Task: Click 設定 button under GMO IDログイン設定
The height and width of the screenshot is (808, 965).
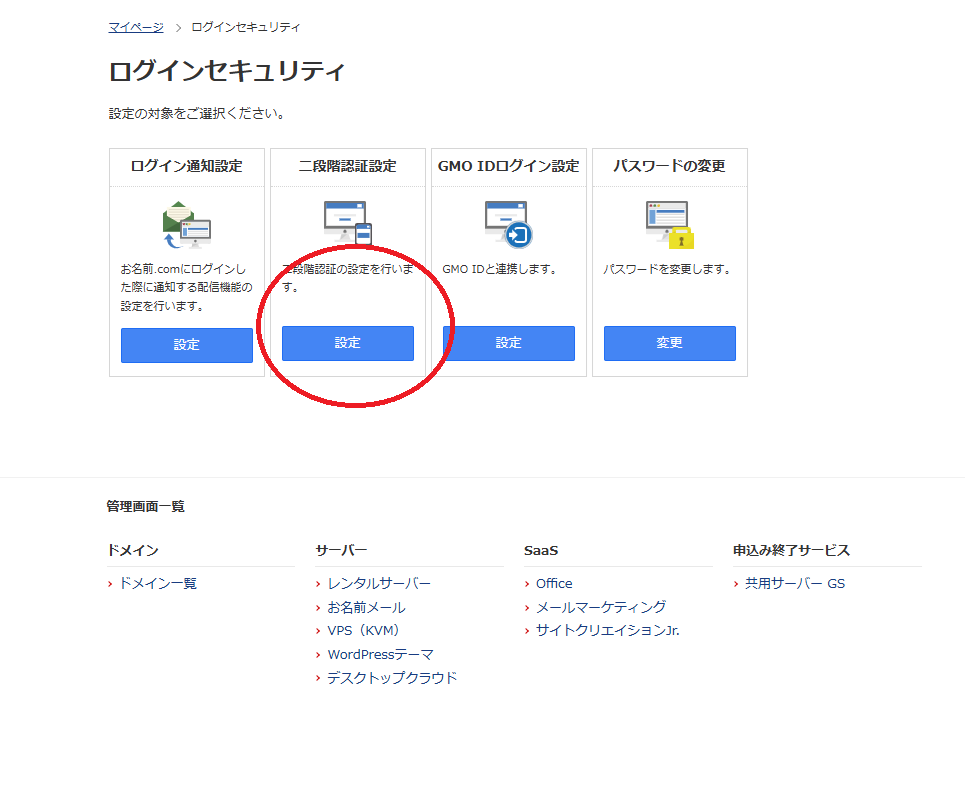Action: tap(509, 343)
